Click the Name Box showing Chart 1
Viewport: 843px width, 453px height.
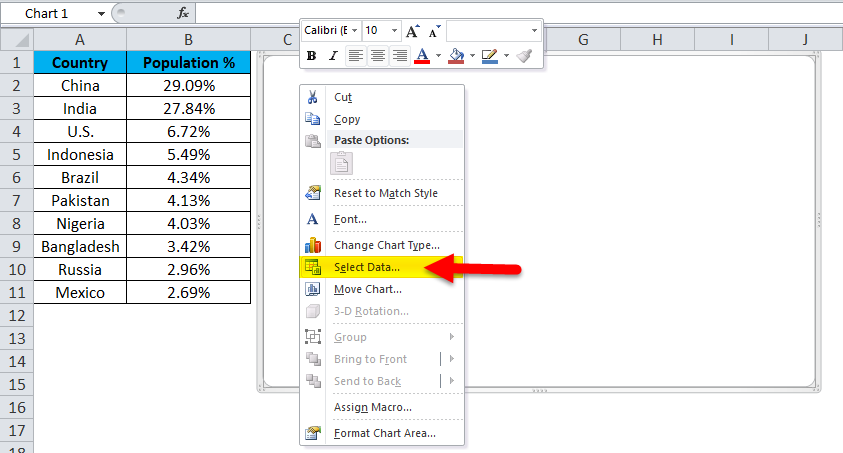coord(47,13)
